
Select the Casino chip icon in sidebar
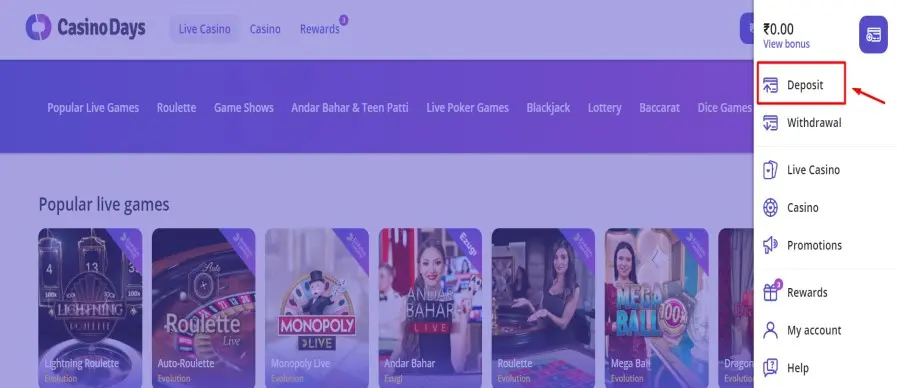(771, 208)
